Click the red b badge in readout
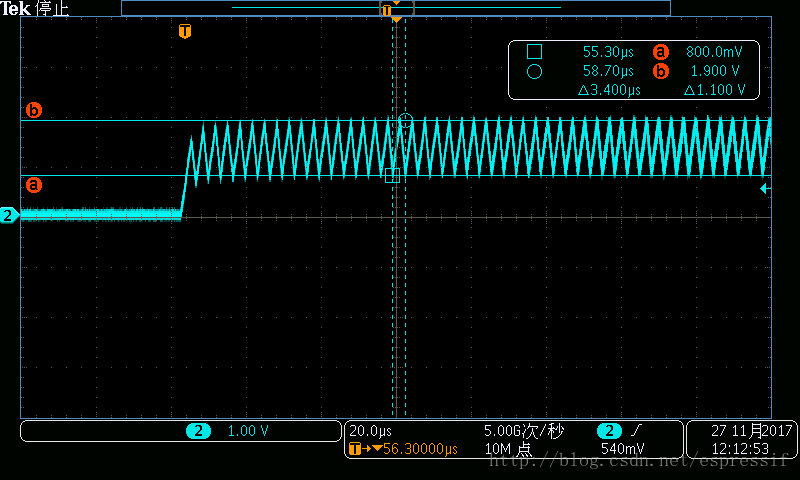Viewport: 800px width, 480px height. click(661, 71)
